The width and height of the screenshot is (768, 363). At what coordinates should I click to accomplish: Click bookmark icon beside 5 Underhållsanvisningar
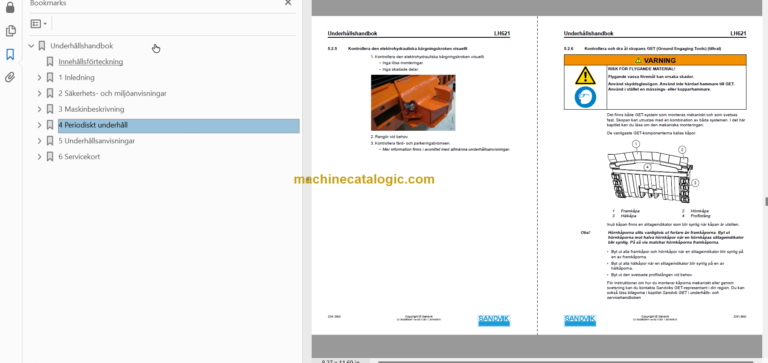click(49, 141)
